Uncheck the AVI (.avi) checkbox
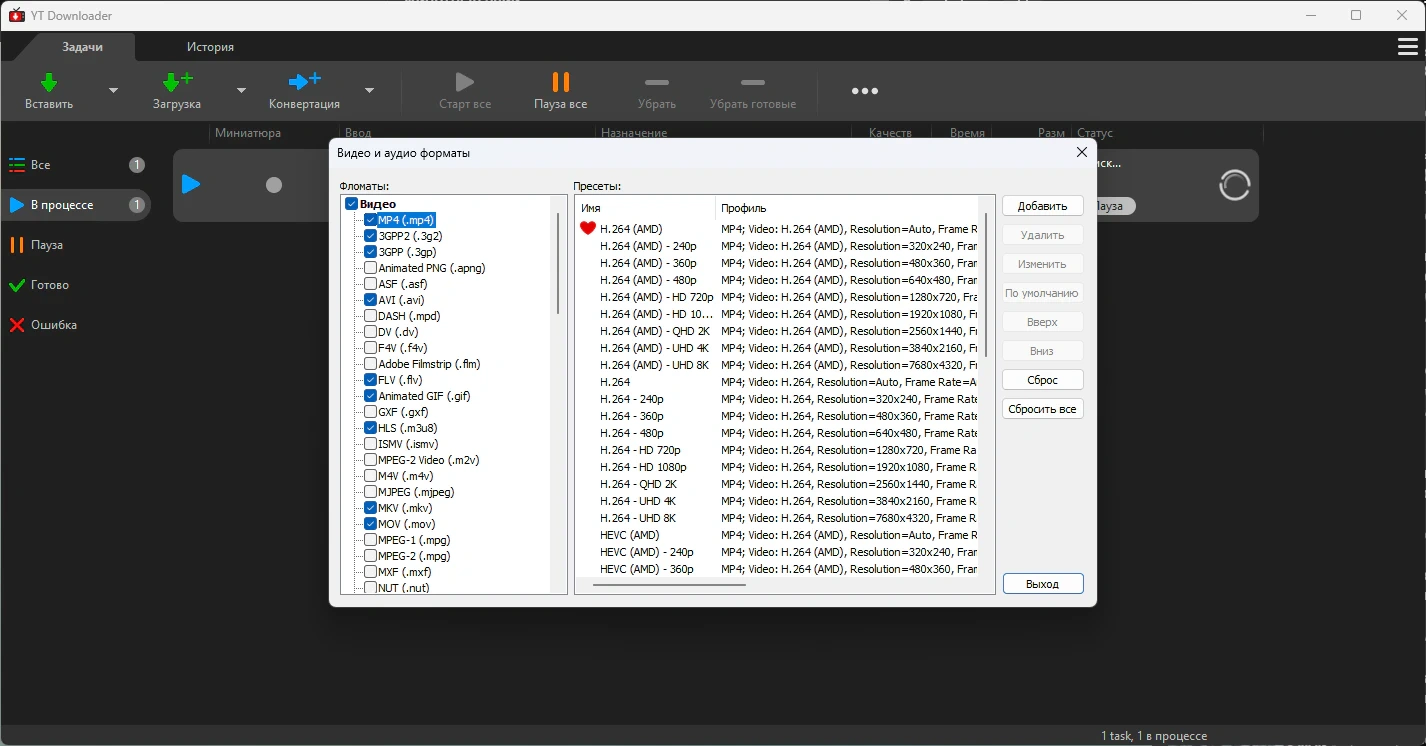Screen dimensions: 1426x746 tap(371, 300)
